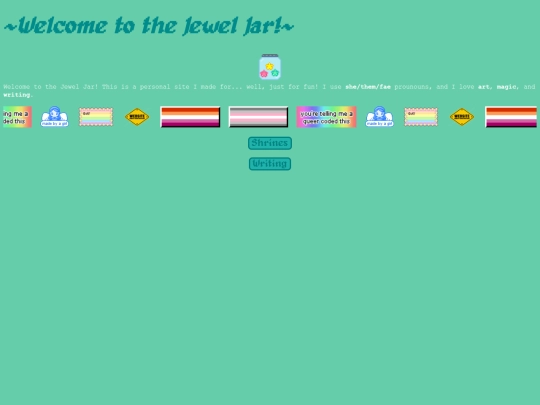Click the jewel jar pixel icon
The height and width of the screenshot is (405, 540).
point(270,66)
